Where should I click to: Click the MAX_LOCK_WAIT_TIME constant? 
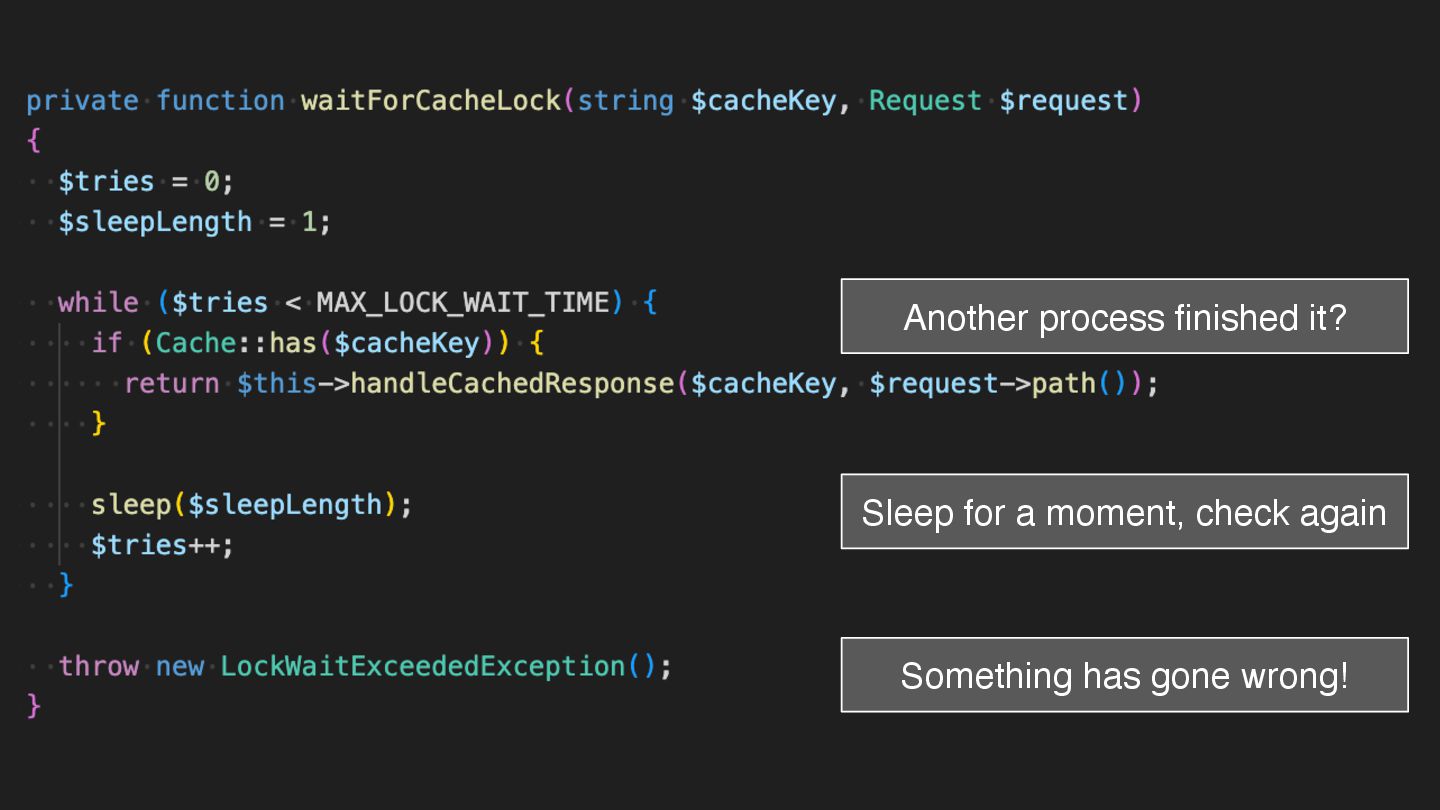463,303
